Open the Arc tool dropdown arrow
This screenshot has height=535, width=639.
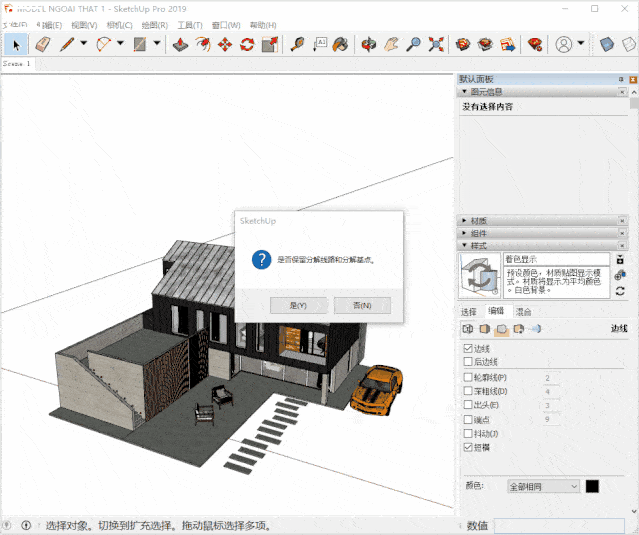tap(121, 43)
